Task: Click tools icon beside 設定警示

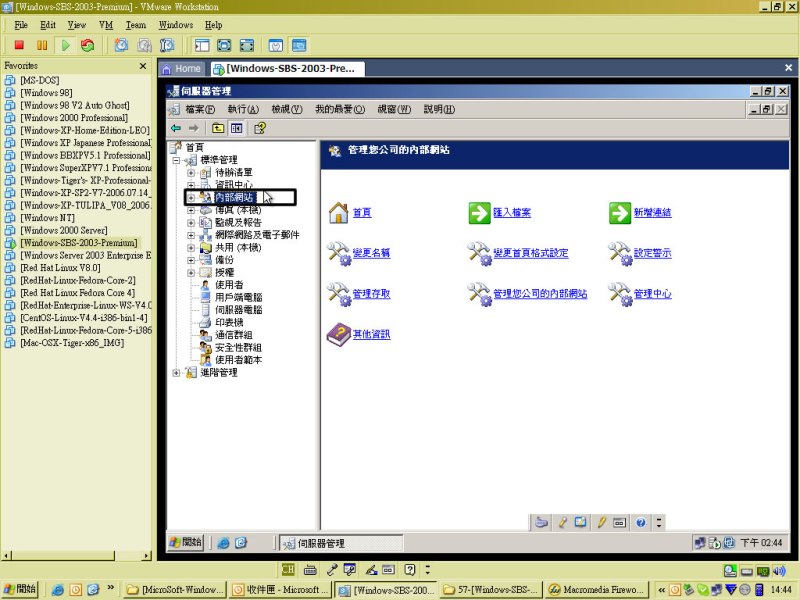Action: 619,253
